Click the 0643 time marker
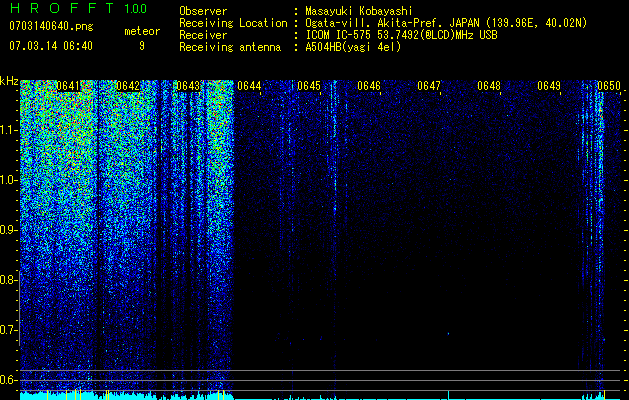The height and width of the screenshot is (400, 629). click(188, 86)
